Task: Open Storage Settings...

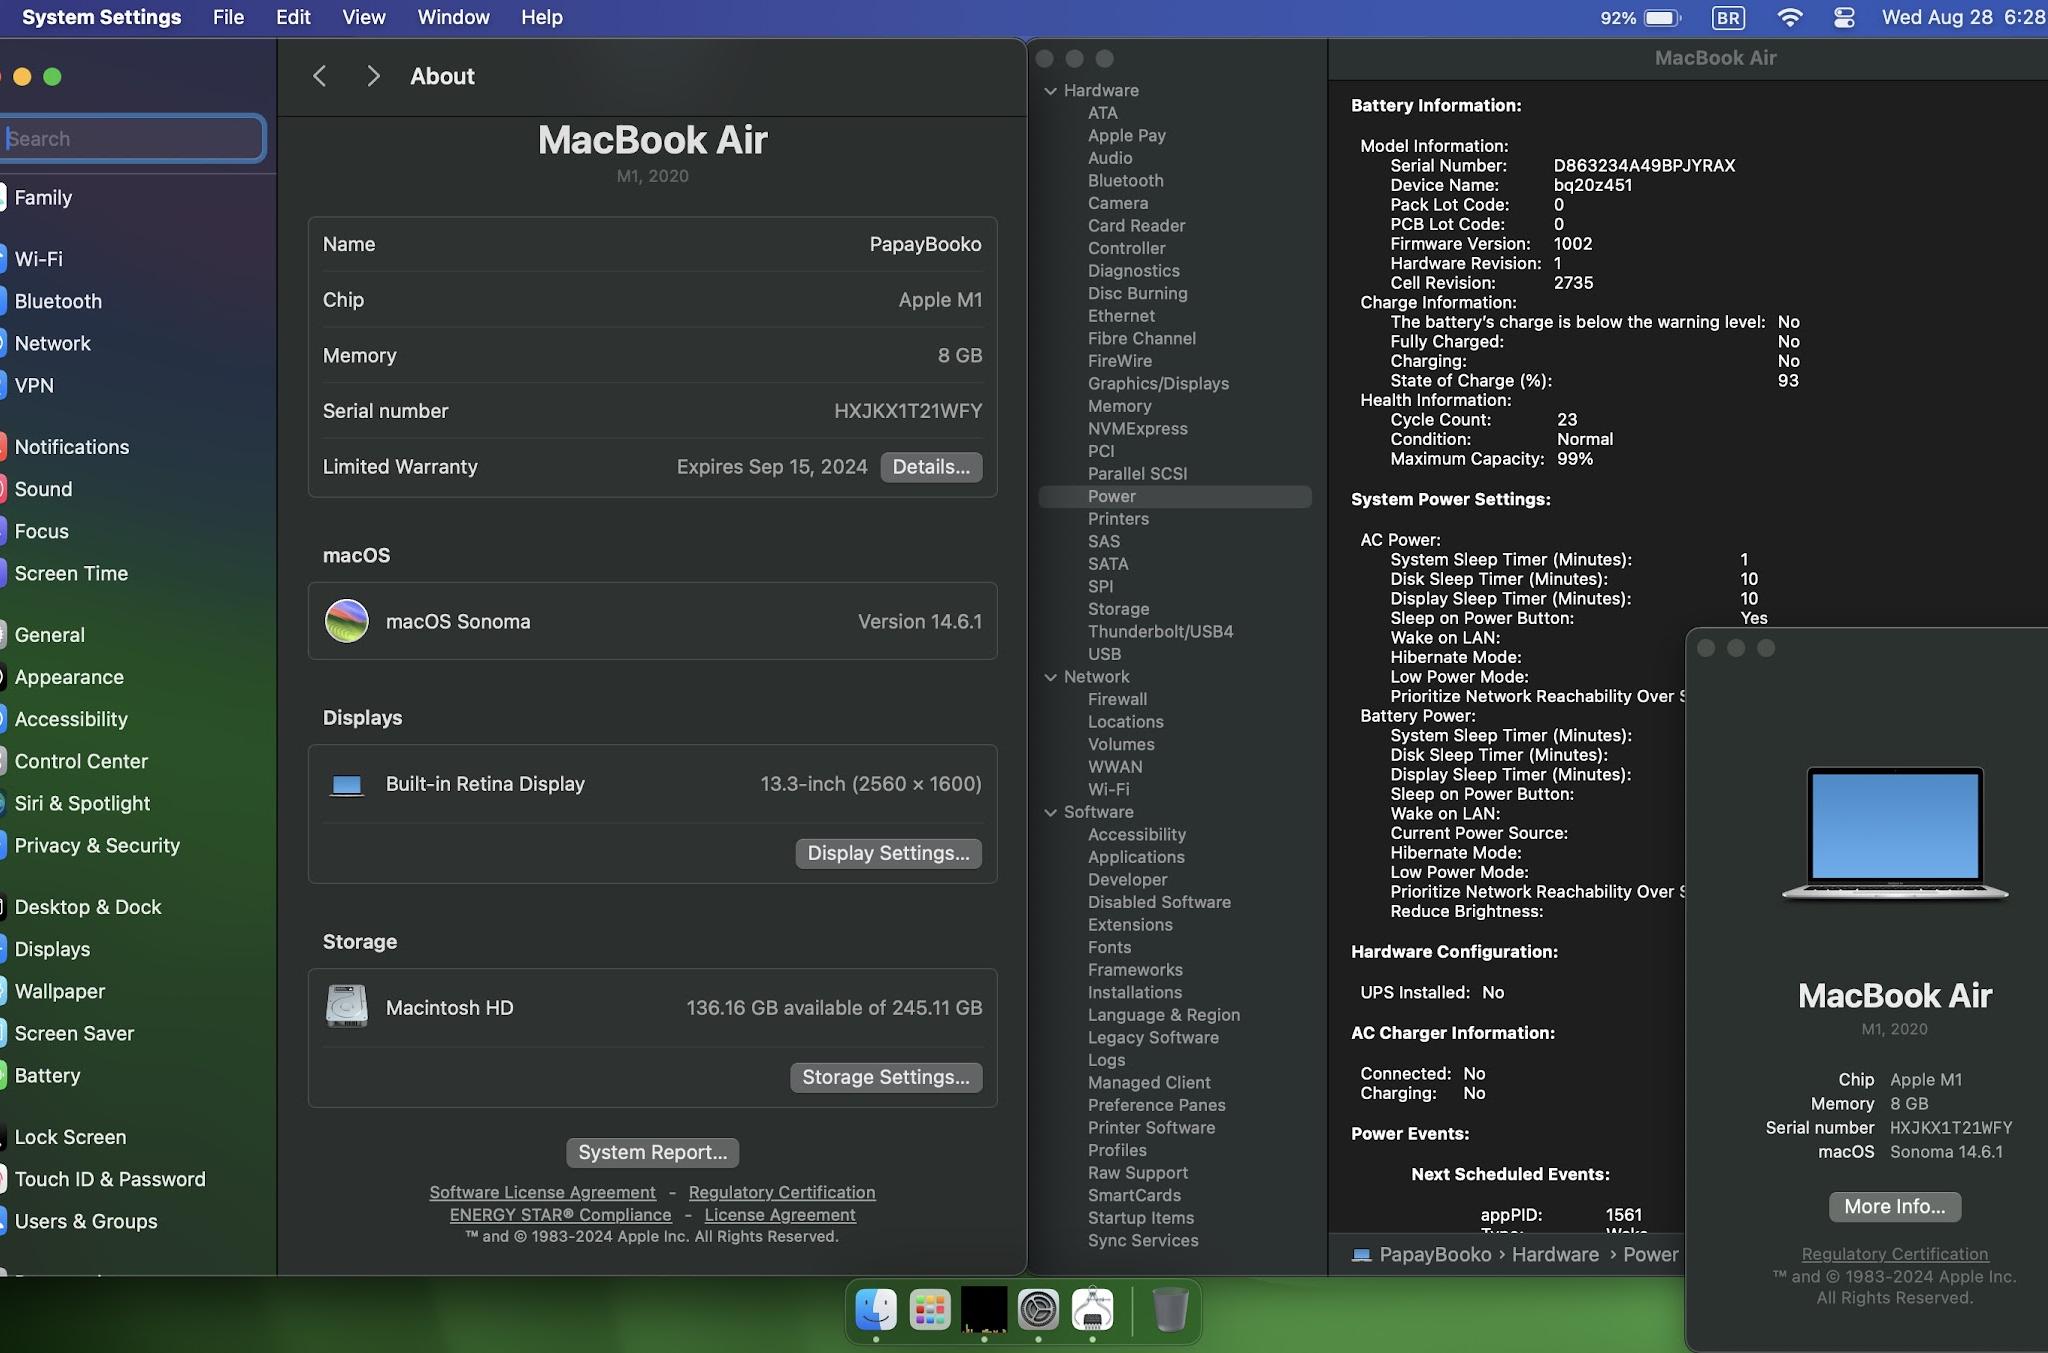Action: [886, 1077]
